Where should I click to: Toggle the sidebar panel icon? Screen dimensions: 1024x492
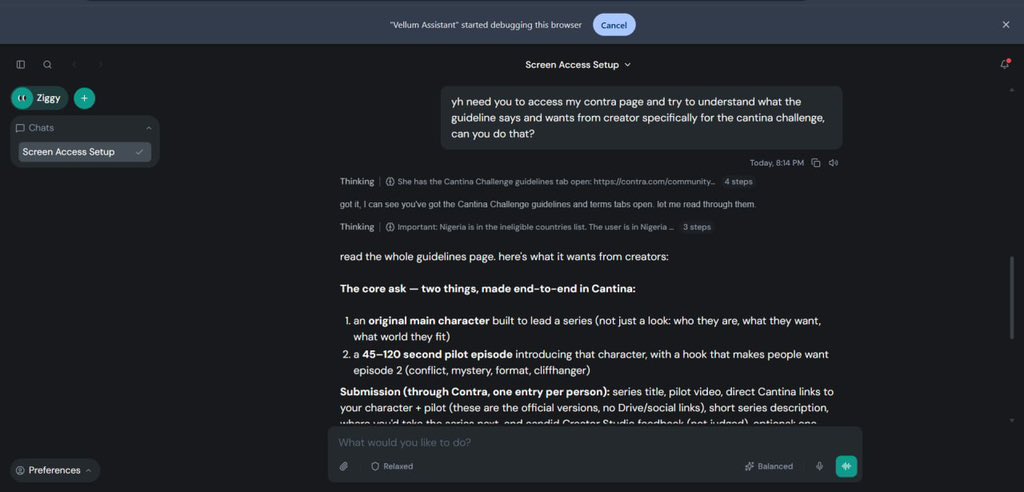[x=21, y=65]
